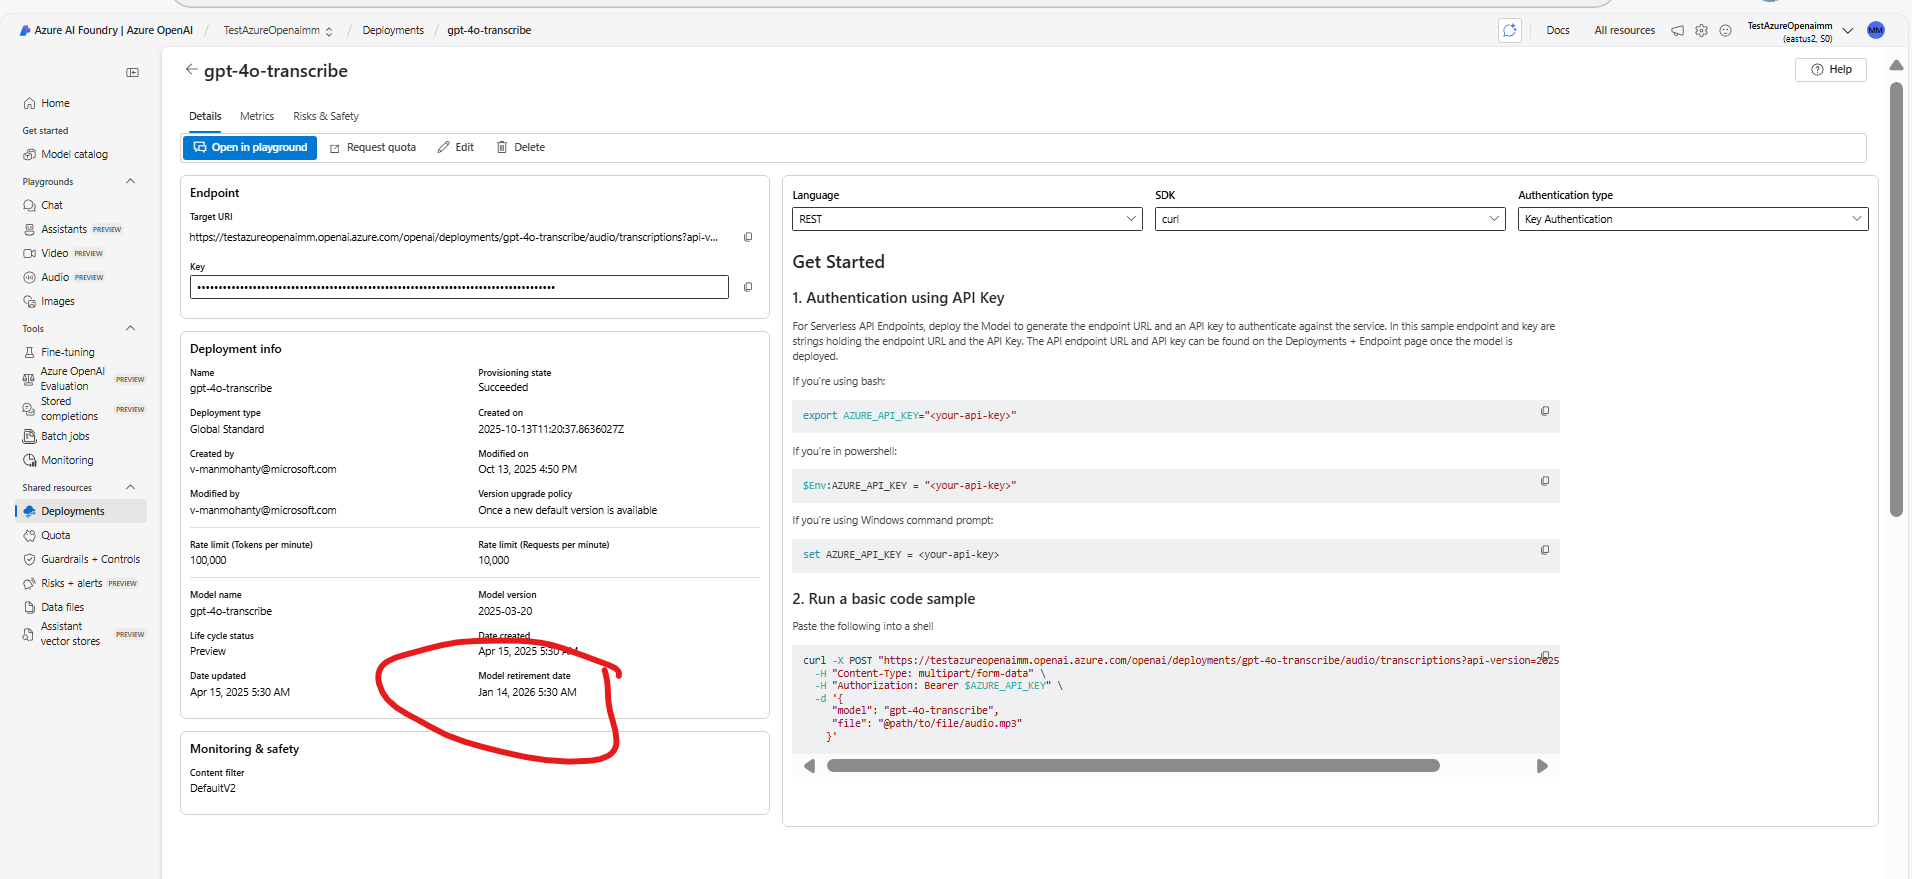Click the Deployments breadcrumb
Viewport: 1912px width, 879px height.
393,30
